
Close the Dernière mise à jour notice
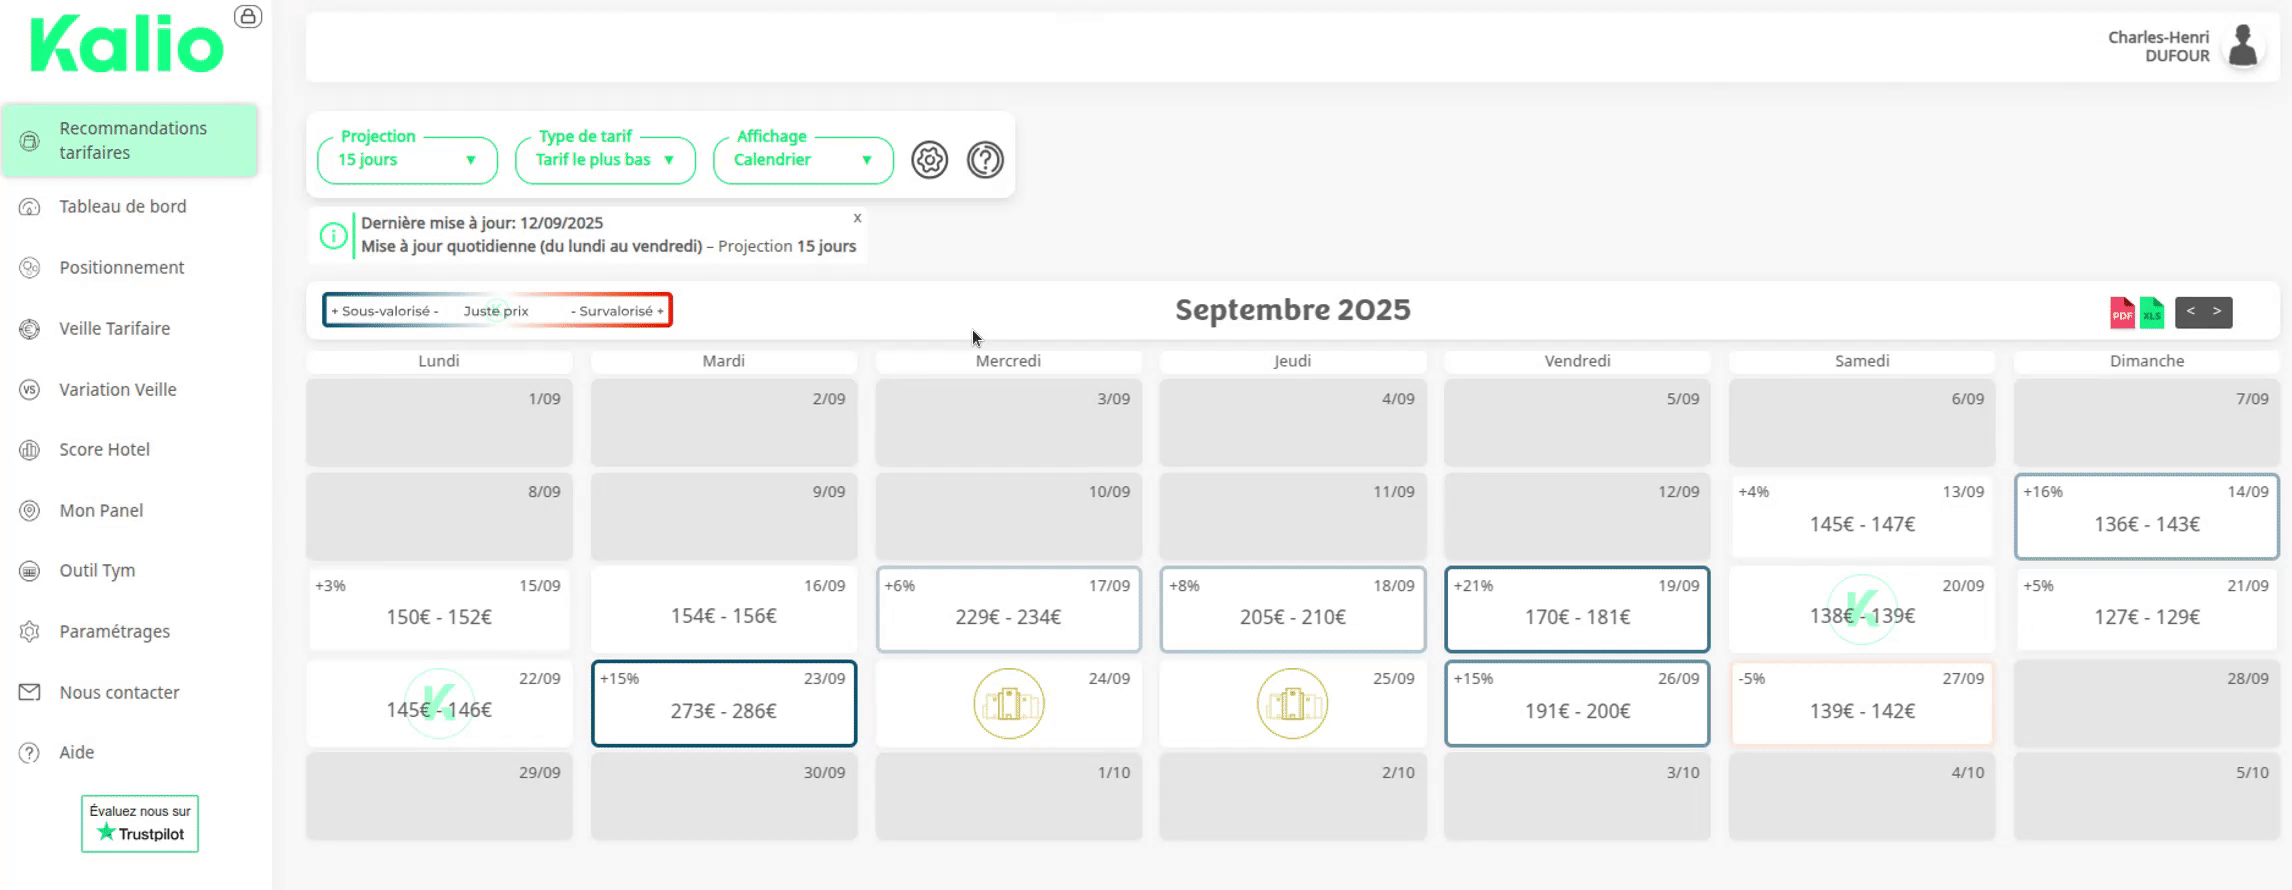coord(857,218)
